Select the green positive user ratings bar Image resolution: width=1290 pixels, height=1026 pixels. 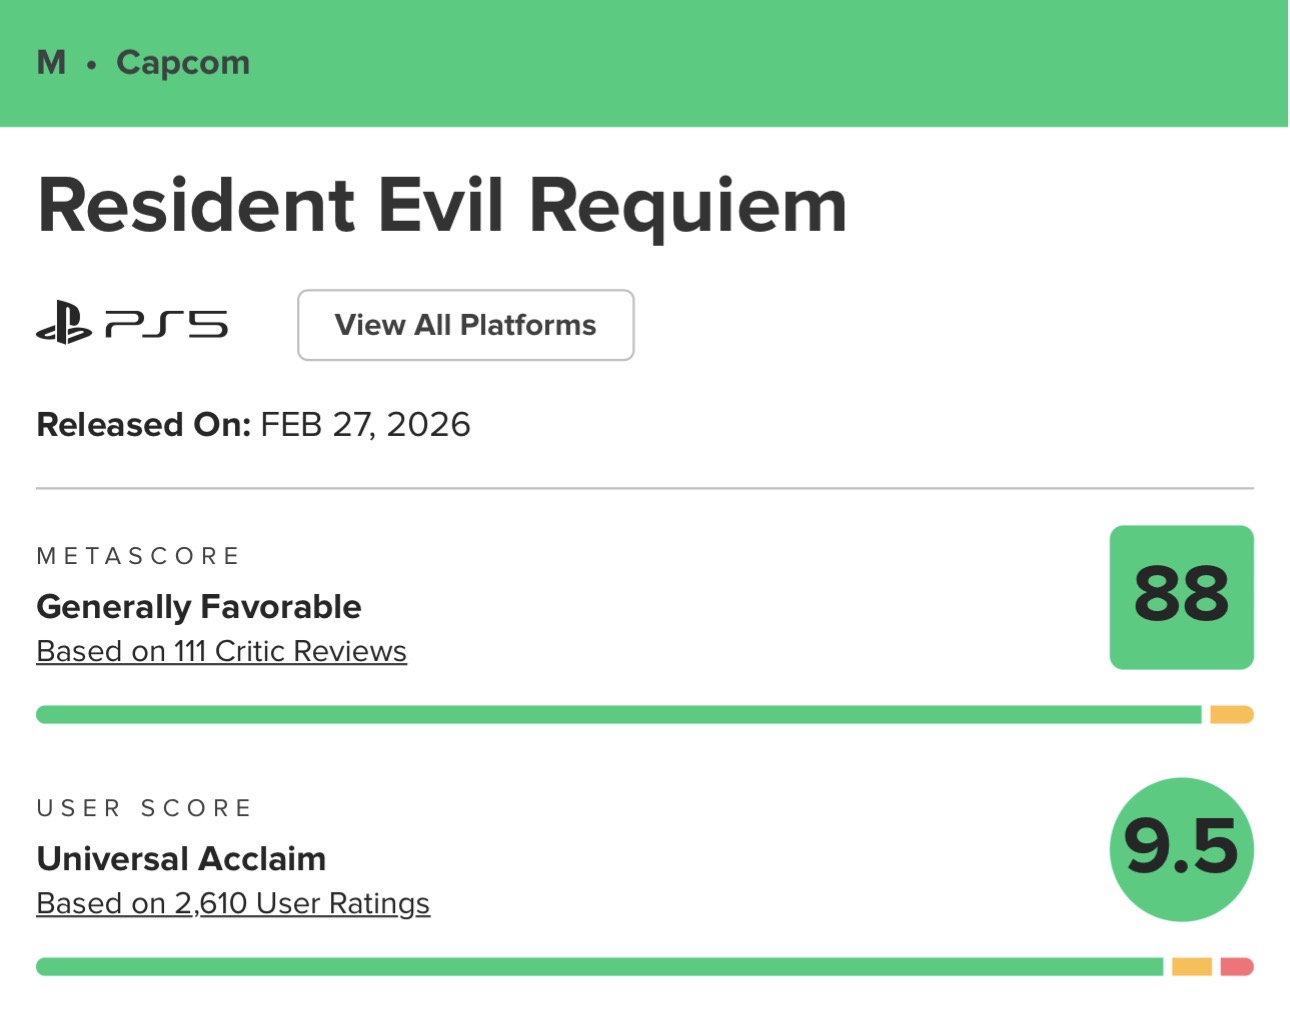click(x=599, y=966)
